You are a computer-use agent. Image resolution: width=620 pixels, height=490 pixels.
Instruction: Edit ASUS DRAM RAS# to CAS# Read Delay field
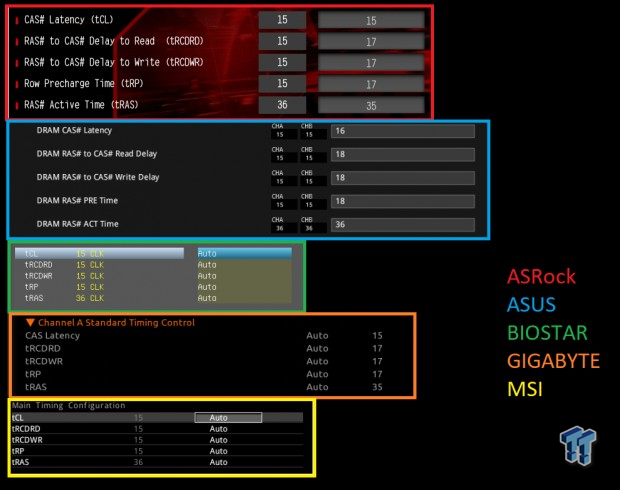[403, 154]
